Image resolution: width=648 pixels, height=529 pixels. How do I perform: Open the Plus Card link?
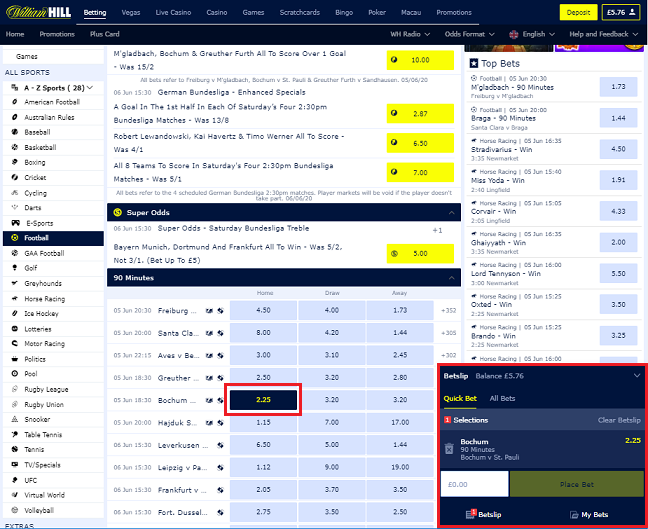(x=105, y=34)
